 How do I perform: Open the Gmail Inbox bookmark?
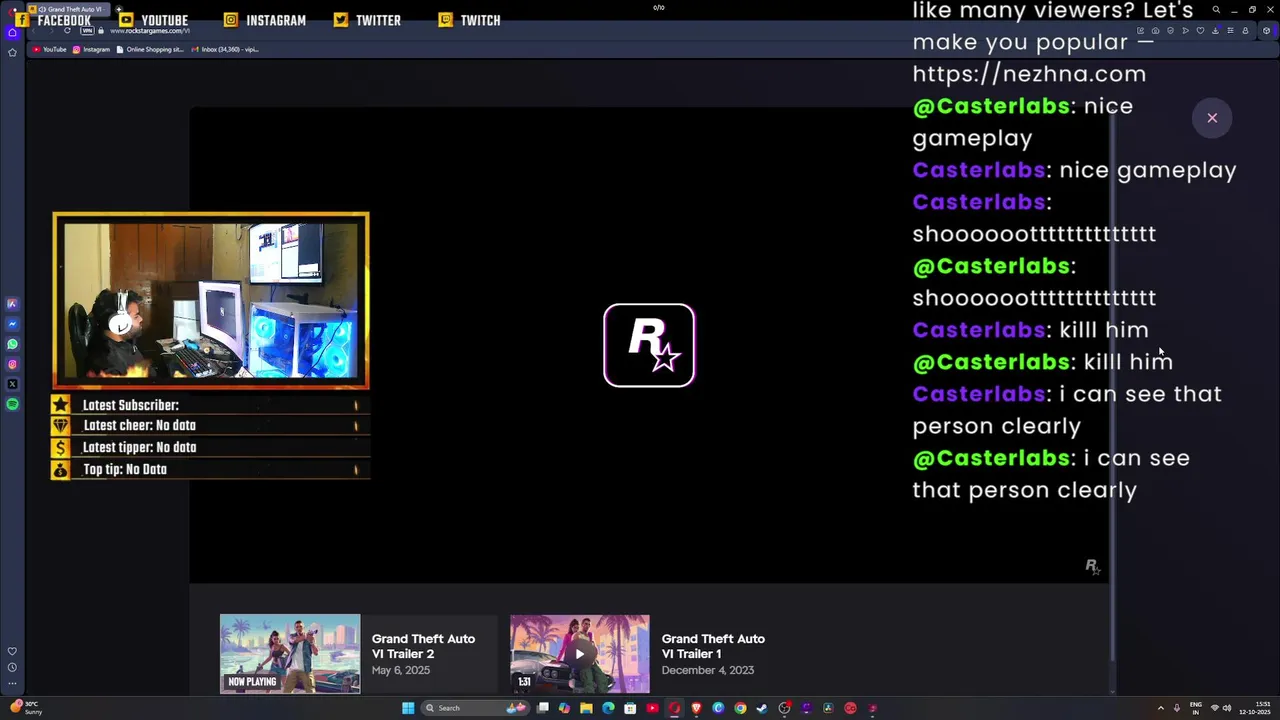(x=225, y=49)
